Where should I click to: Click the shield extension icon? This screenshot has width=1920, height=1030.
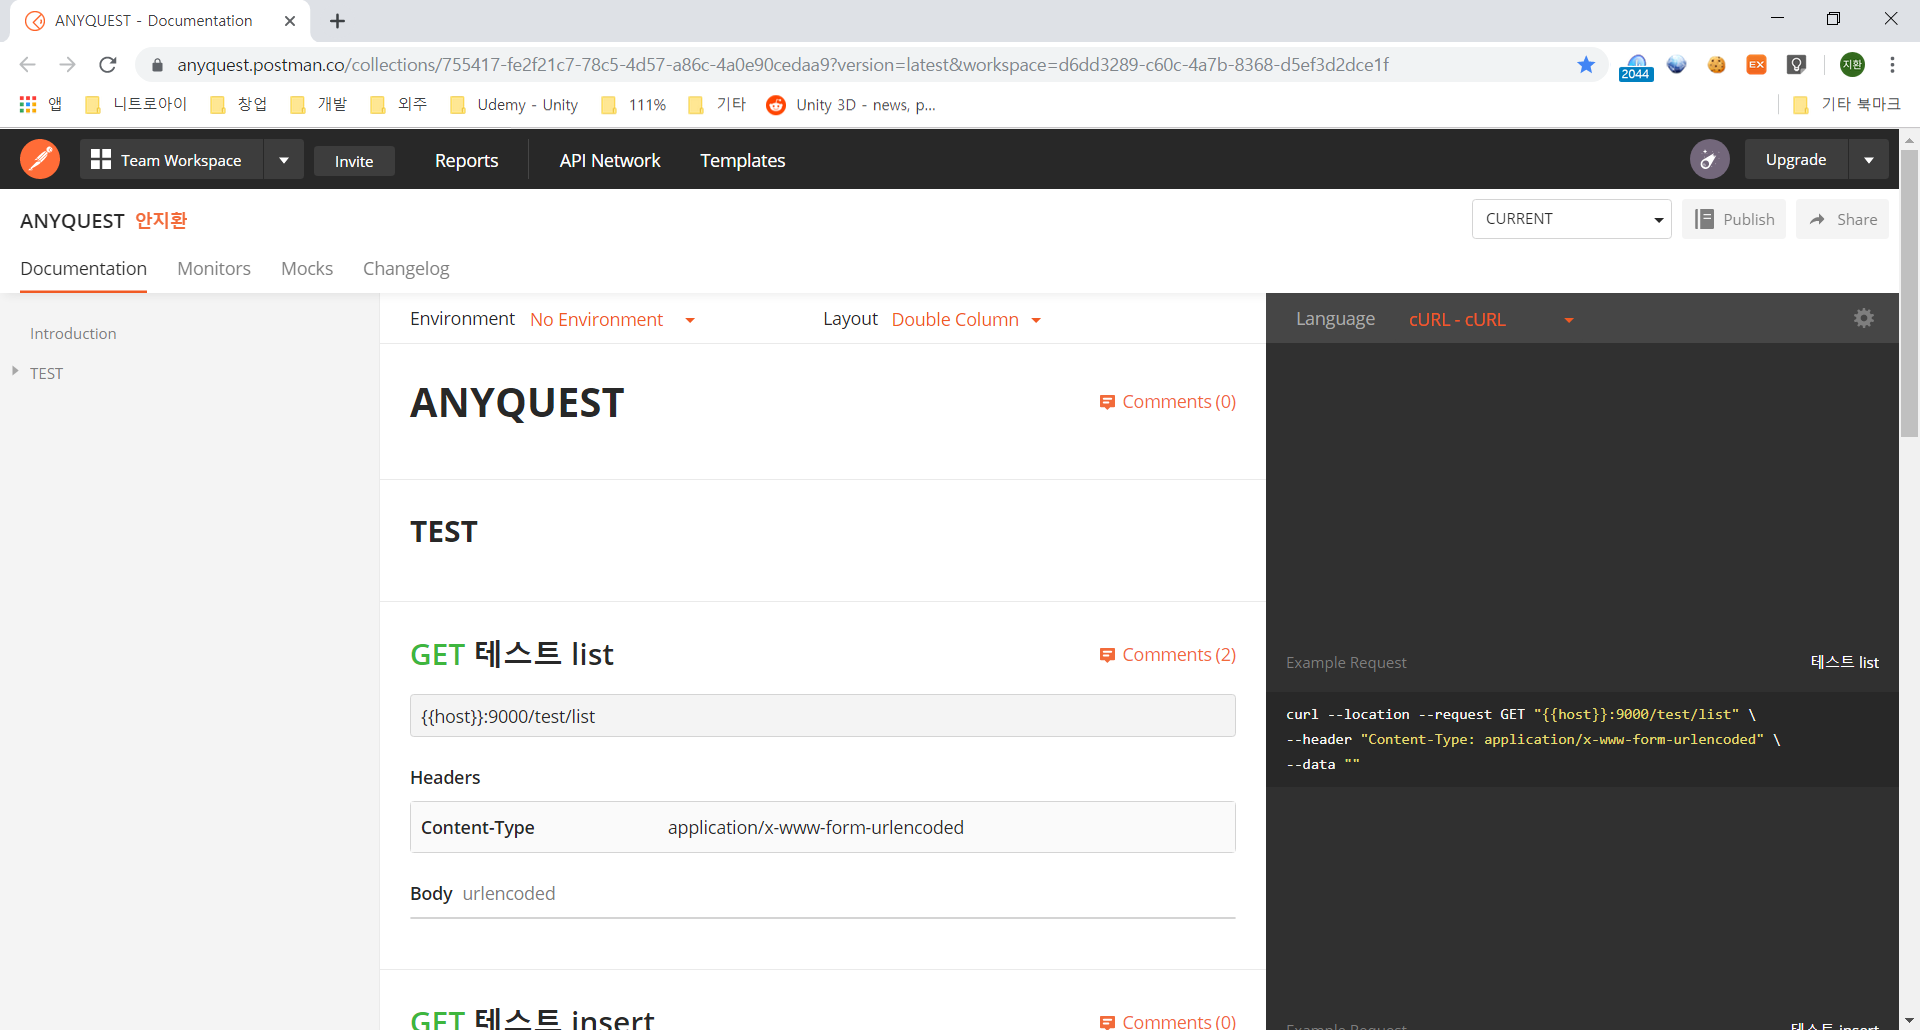pyautogui.click(x=1797, y=65)
